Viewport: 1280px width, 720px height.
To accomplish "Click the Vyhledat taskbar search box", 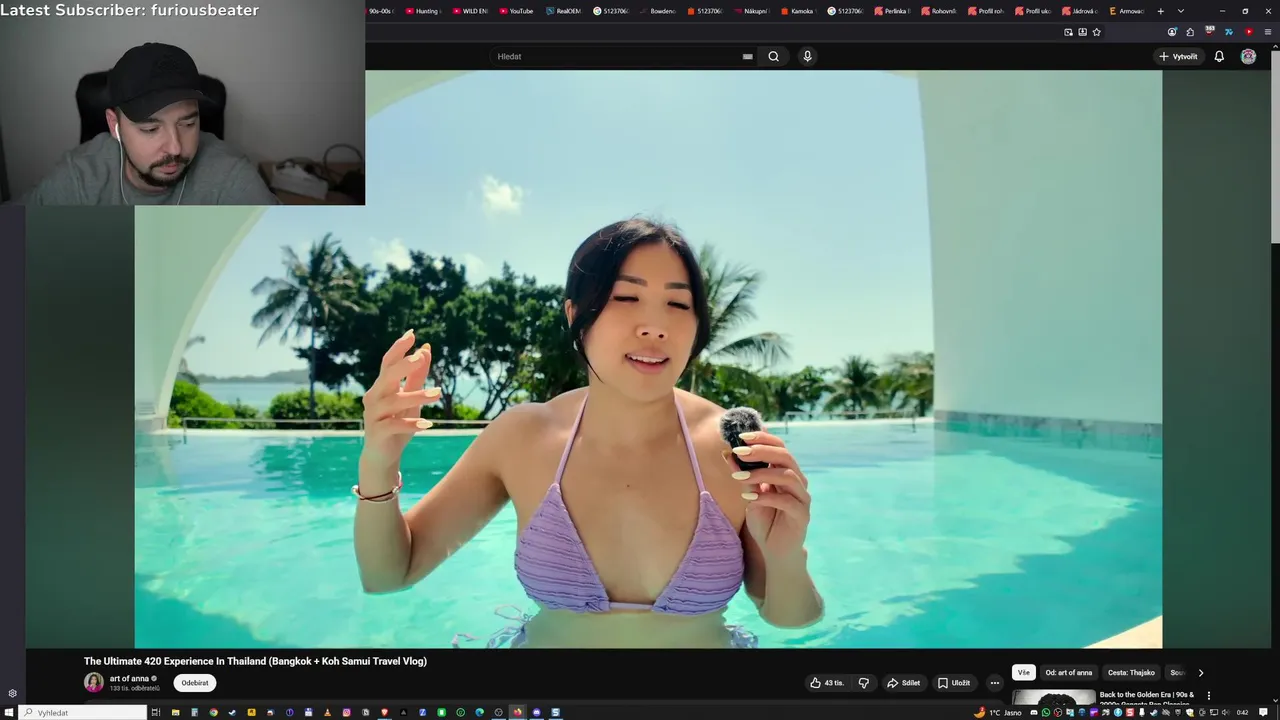I will coord(83,712).
